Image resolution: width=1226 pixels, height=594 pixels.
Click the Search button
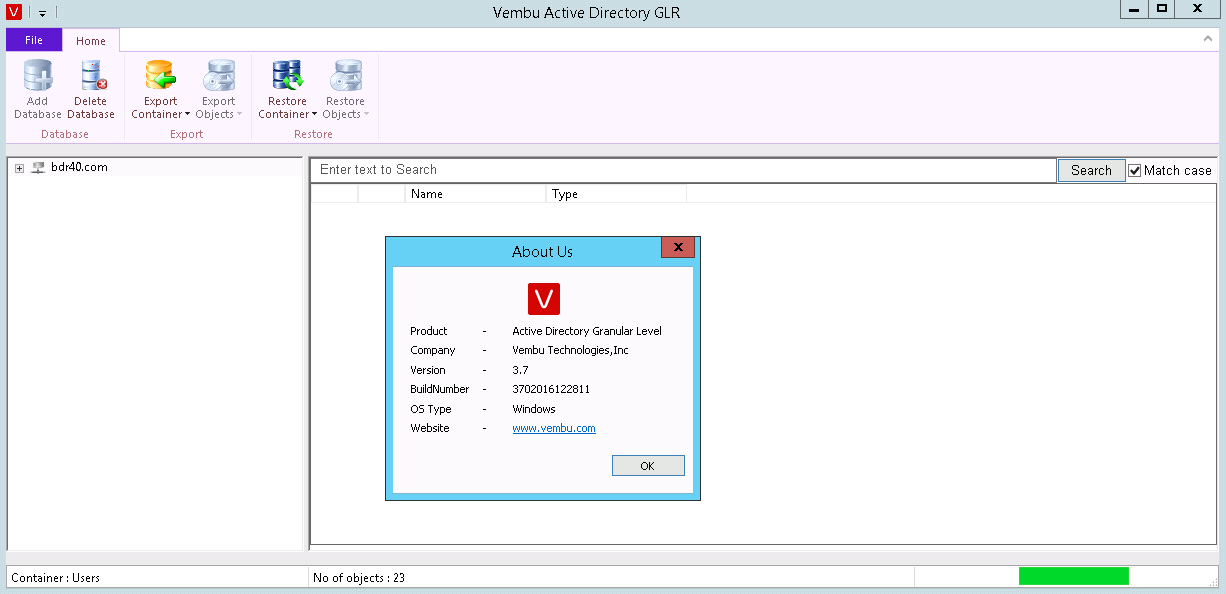(x=1091, y=170)
